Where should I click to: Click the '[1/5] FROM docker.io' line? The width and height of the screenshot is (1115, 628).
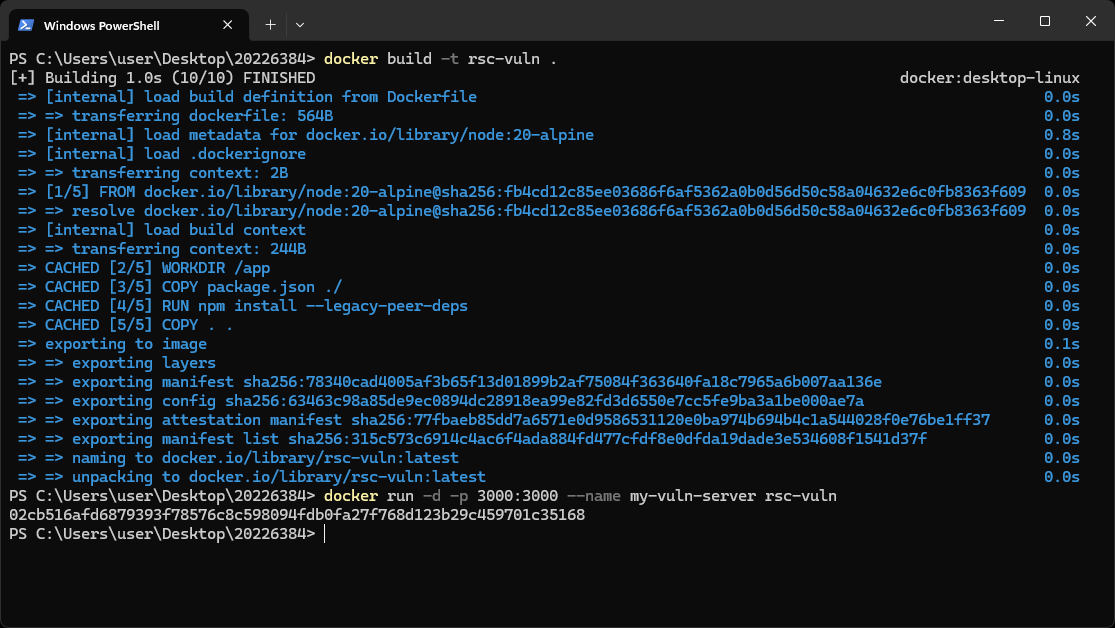tap(522, 192)
